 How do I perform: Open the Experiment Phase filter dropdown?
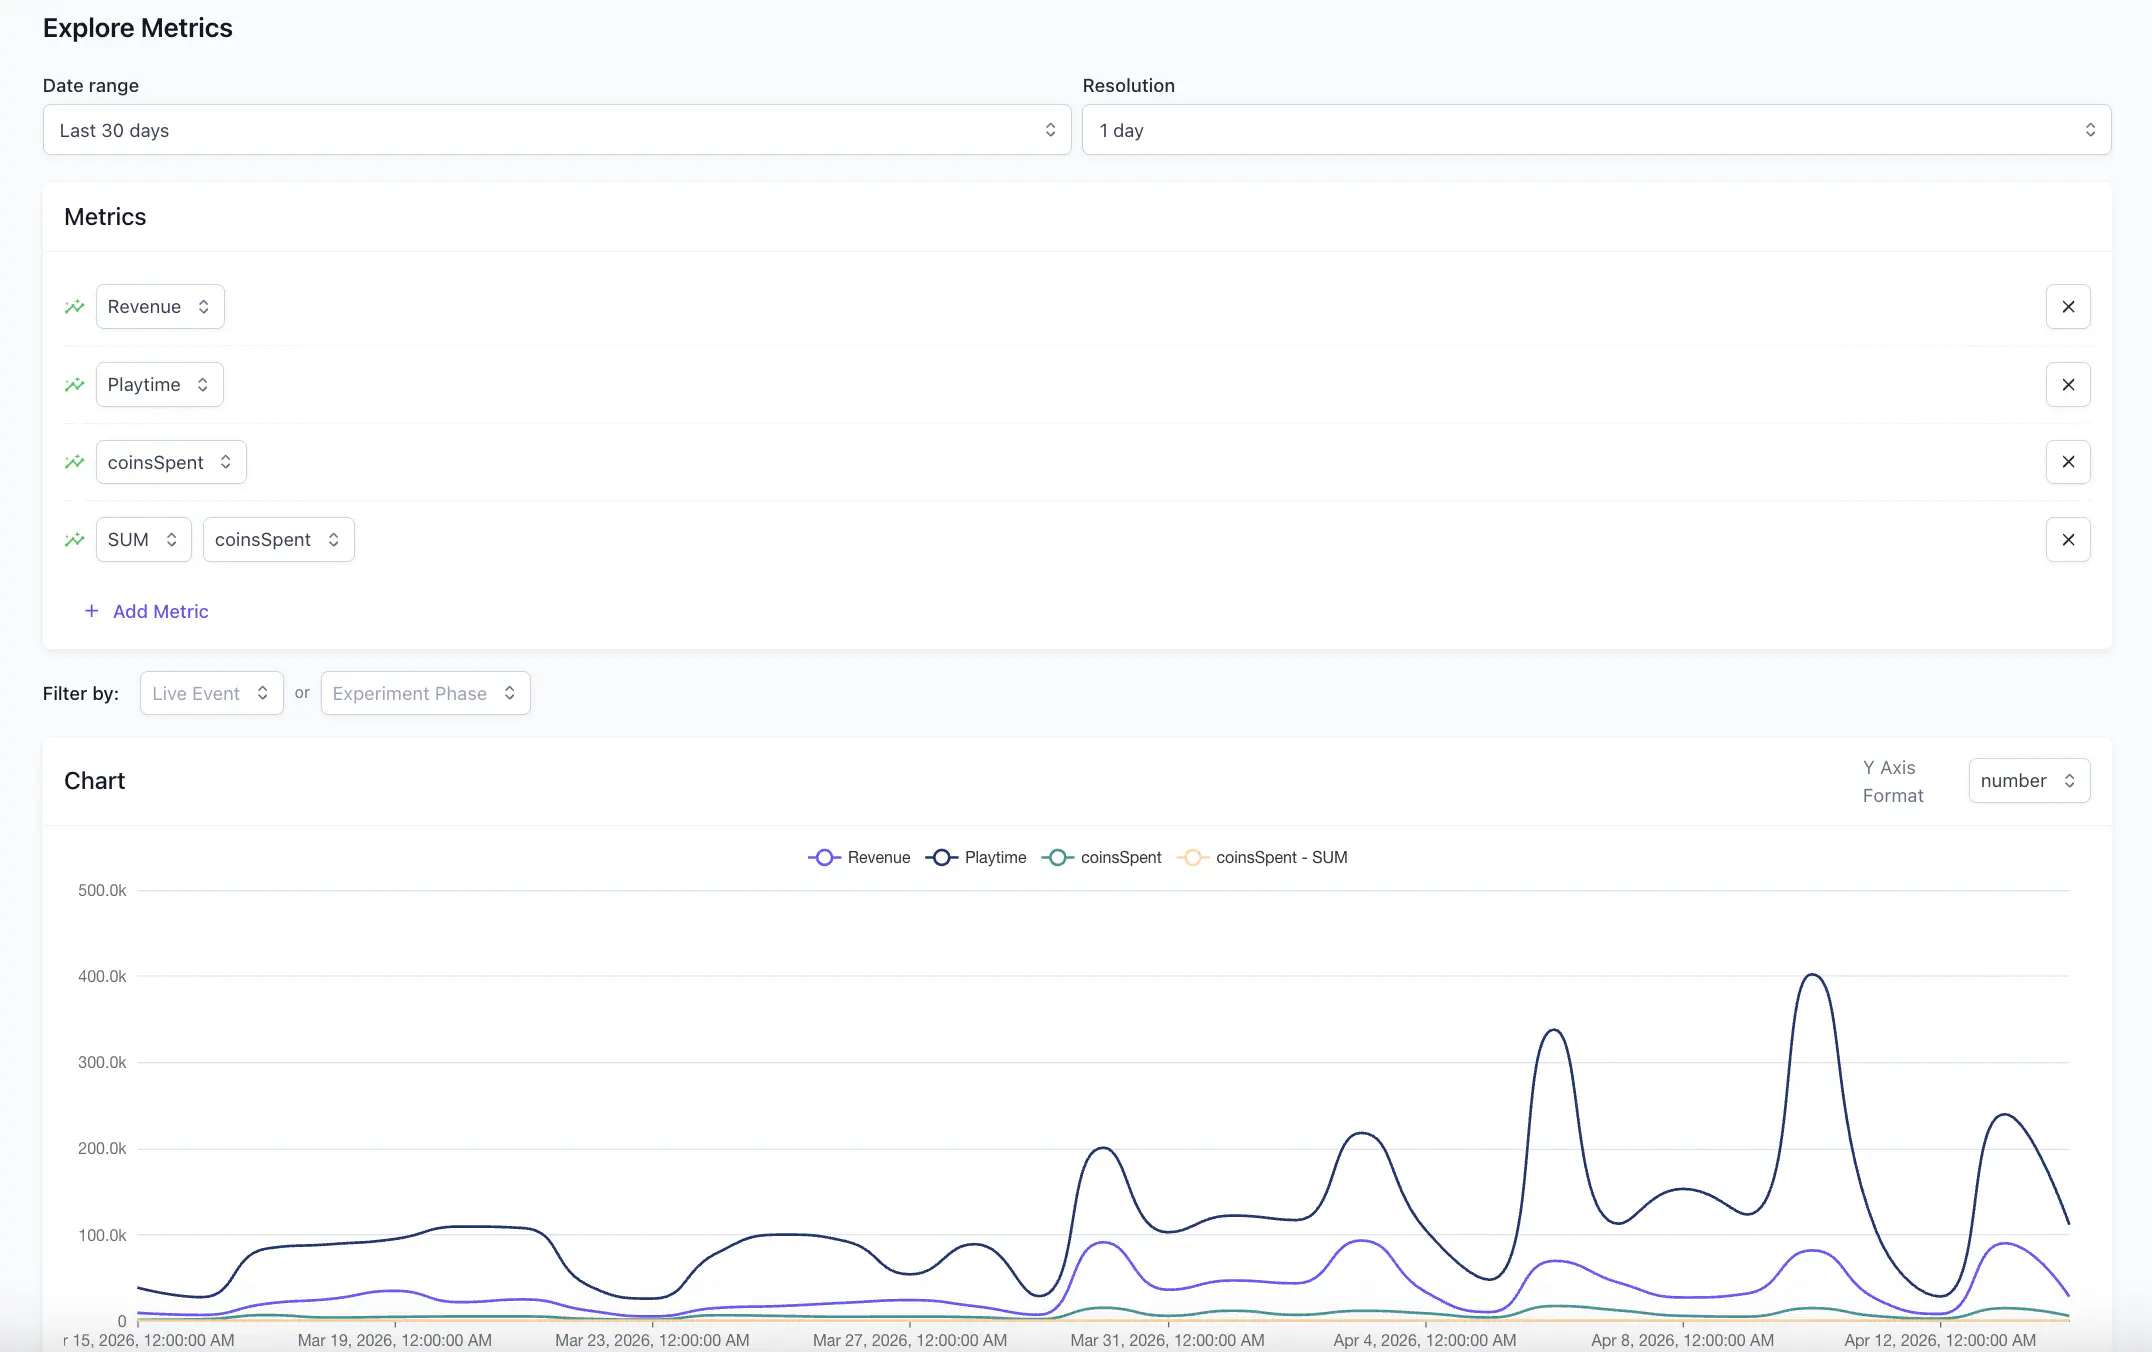click(425, 693)
